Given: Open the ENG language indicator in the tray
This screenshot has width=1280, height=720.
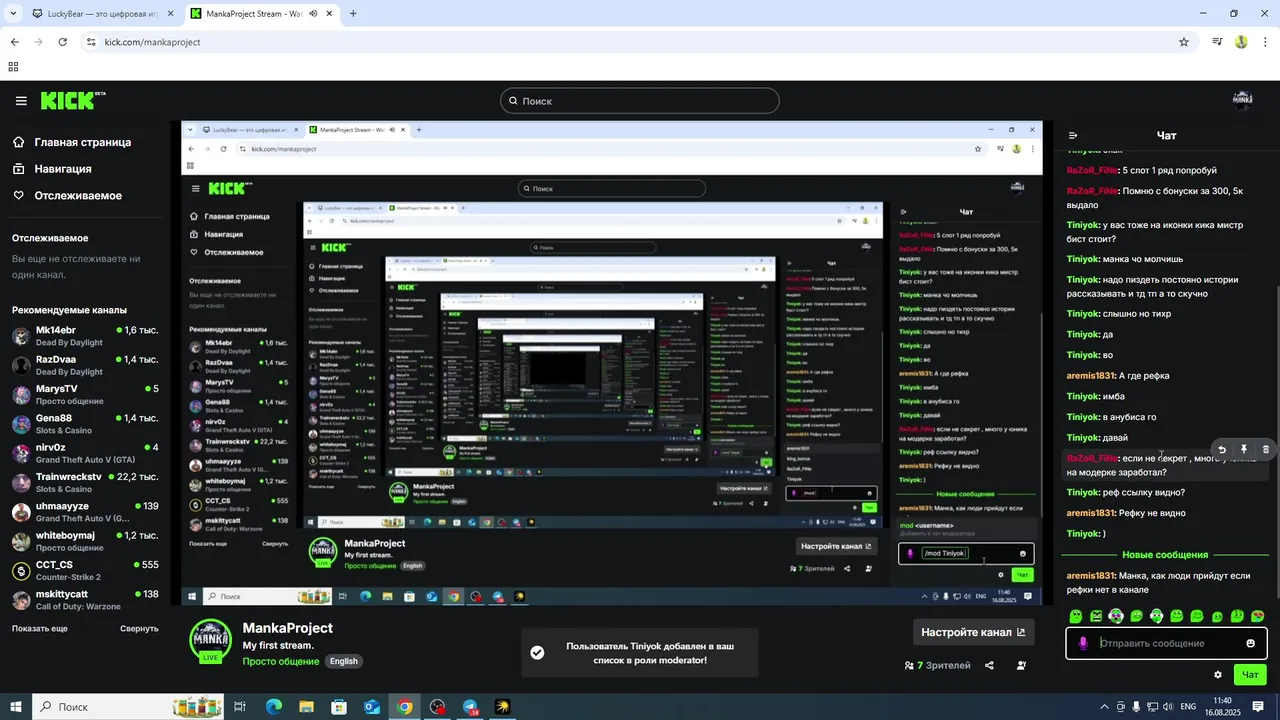Looking at the screenshot, I should (x=1188, y=707).
